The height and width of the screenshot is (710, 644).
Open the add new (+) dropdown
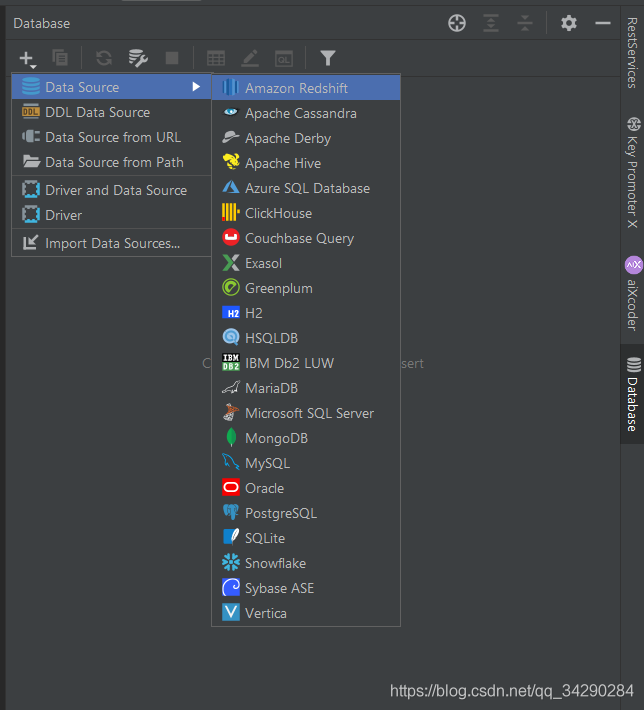[x=27, y=59]
